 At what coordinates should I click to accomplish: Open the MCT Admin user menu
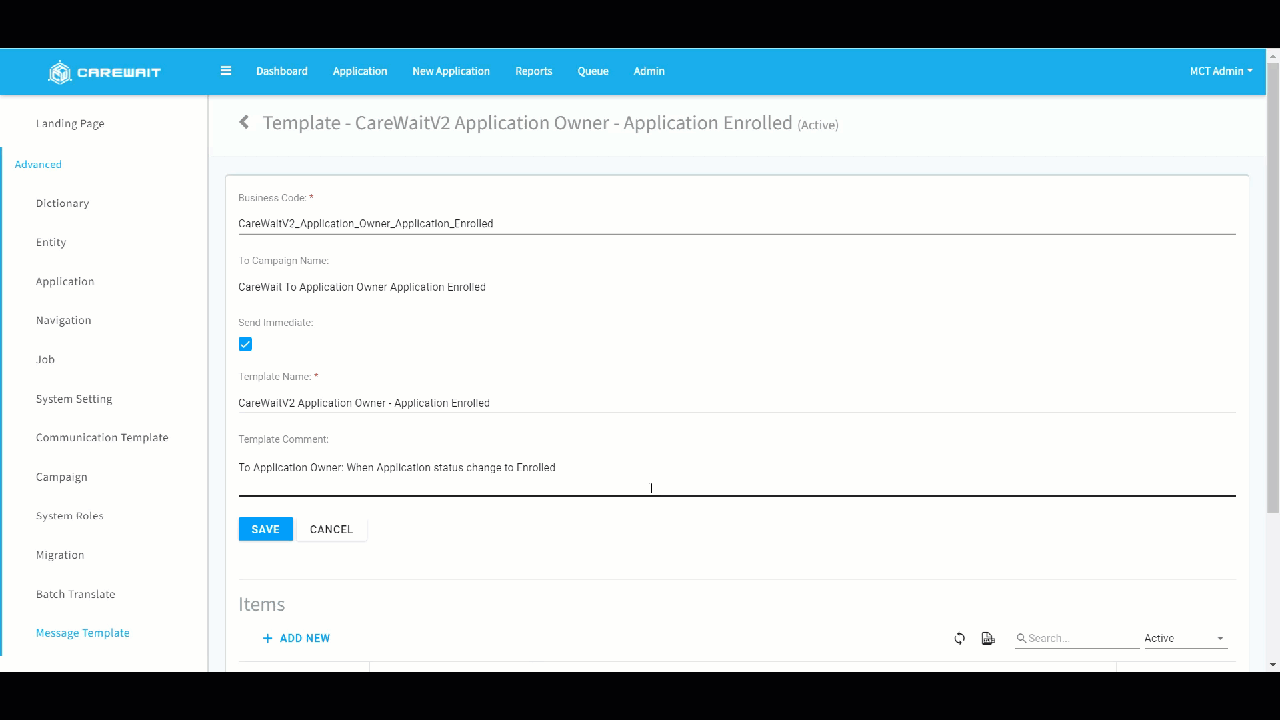coord(1221,71)
